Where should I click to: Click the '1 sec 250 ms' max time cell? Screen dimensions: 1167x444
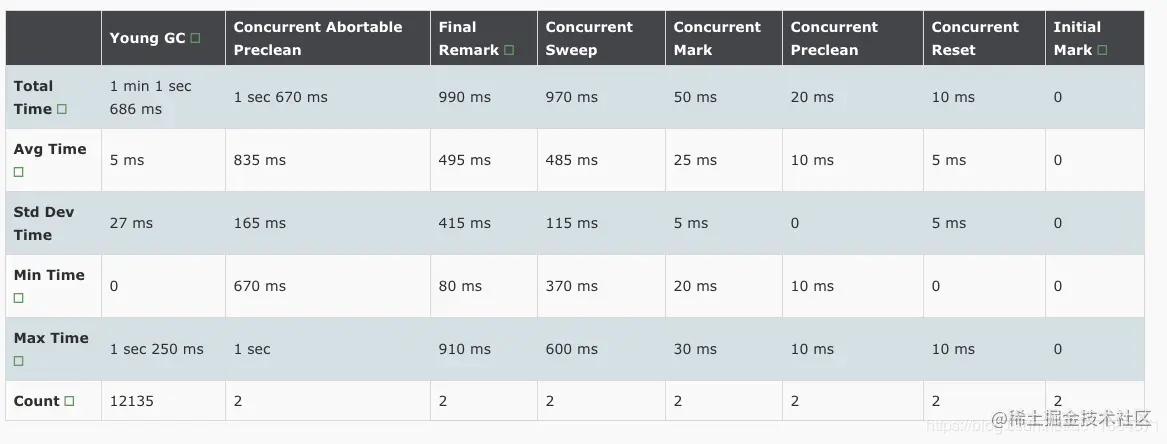[156, 349]
